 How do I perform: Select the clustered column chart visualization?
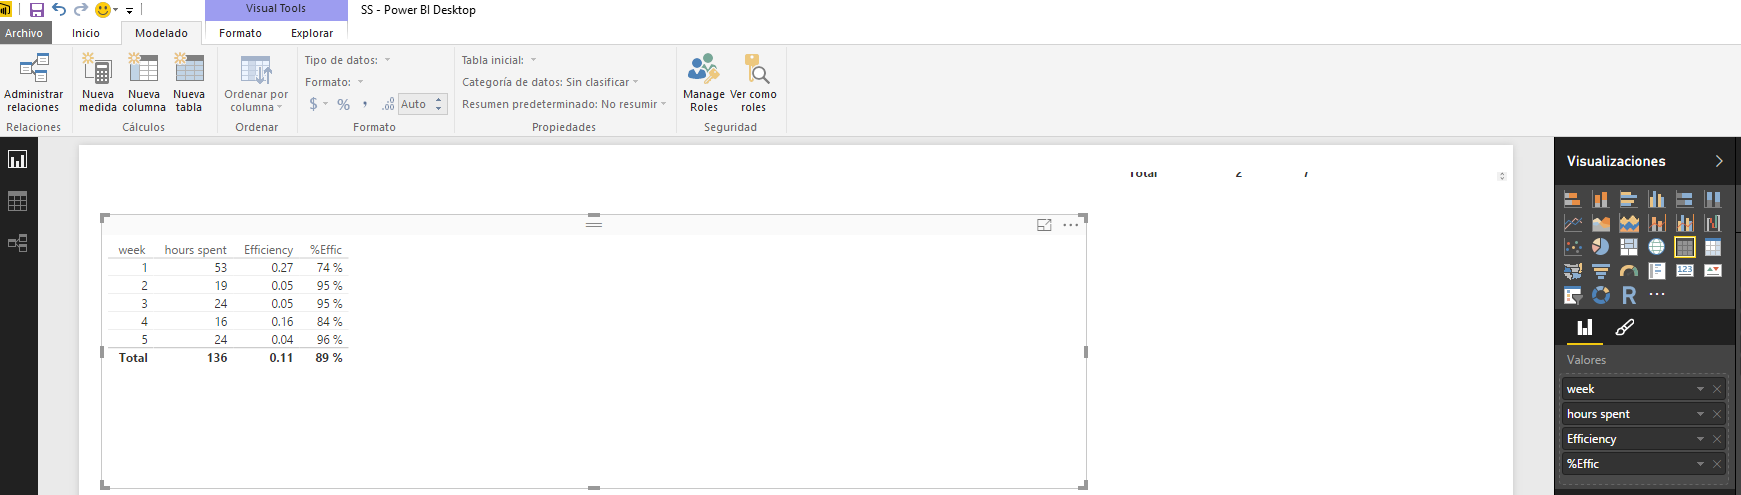pos(1657,199)
